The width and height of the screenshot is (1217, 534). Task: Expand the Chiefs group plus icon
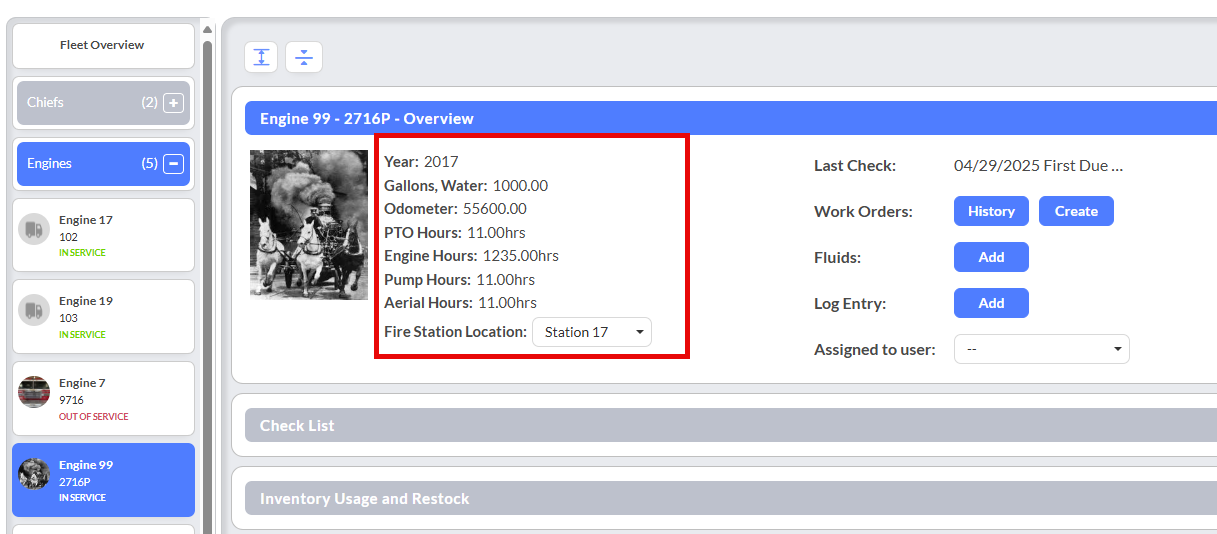tap(173, 103)
